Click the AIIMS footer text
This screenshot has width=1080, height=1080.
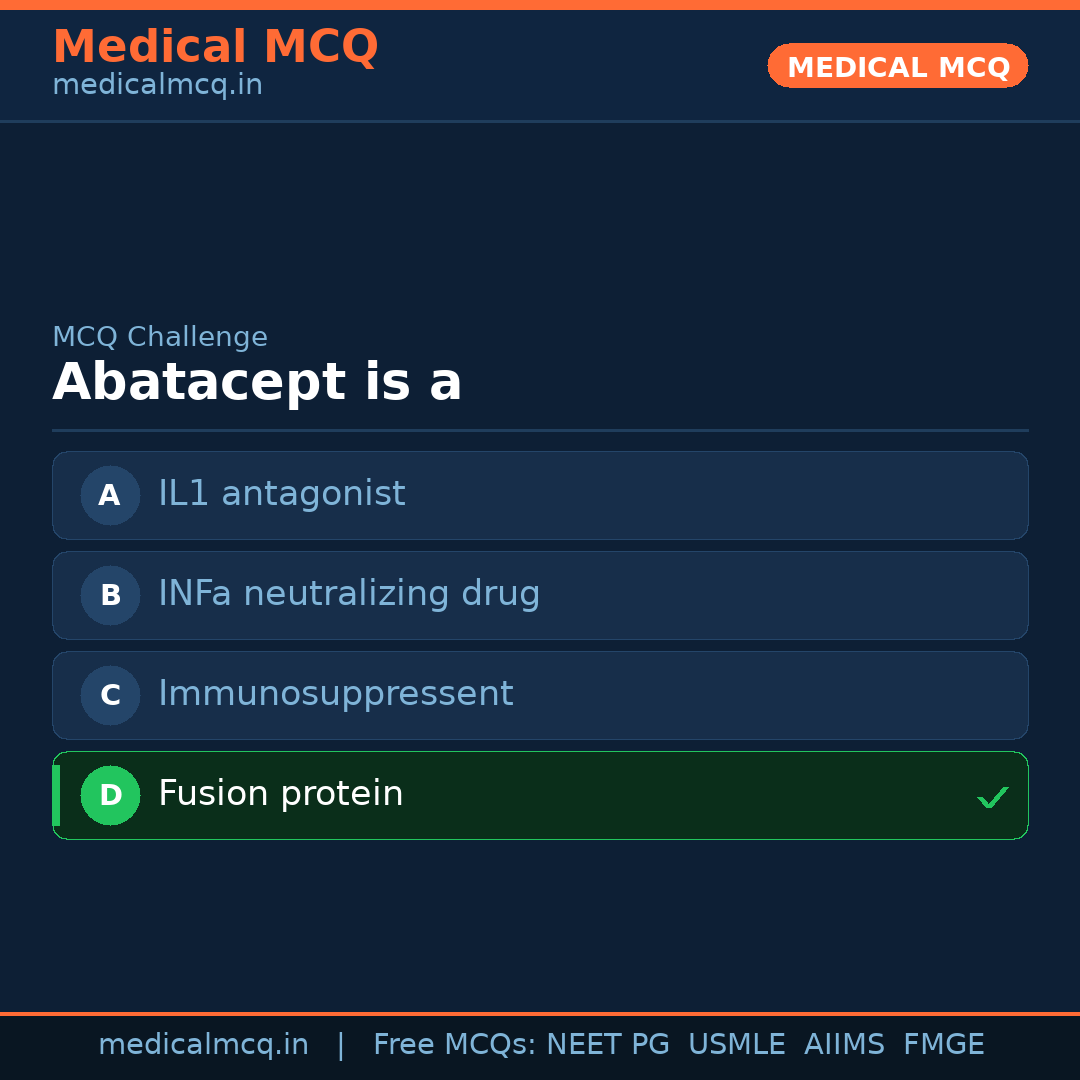tap(845, 1044)
